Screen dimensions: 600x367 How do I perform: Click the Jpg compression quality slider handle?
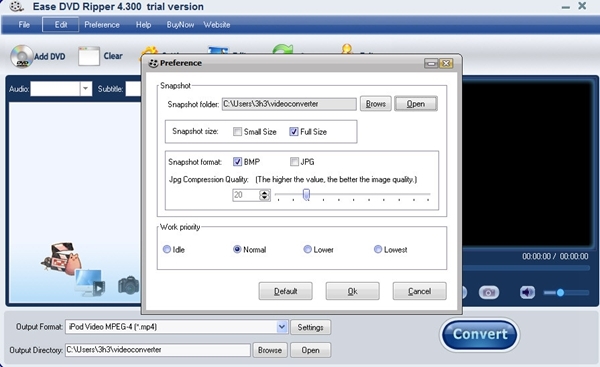click(306, 194)
